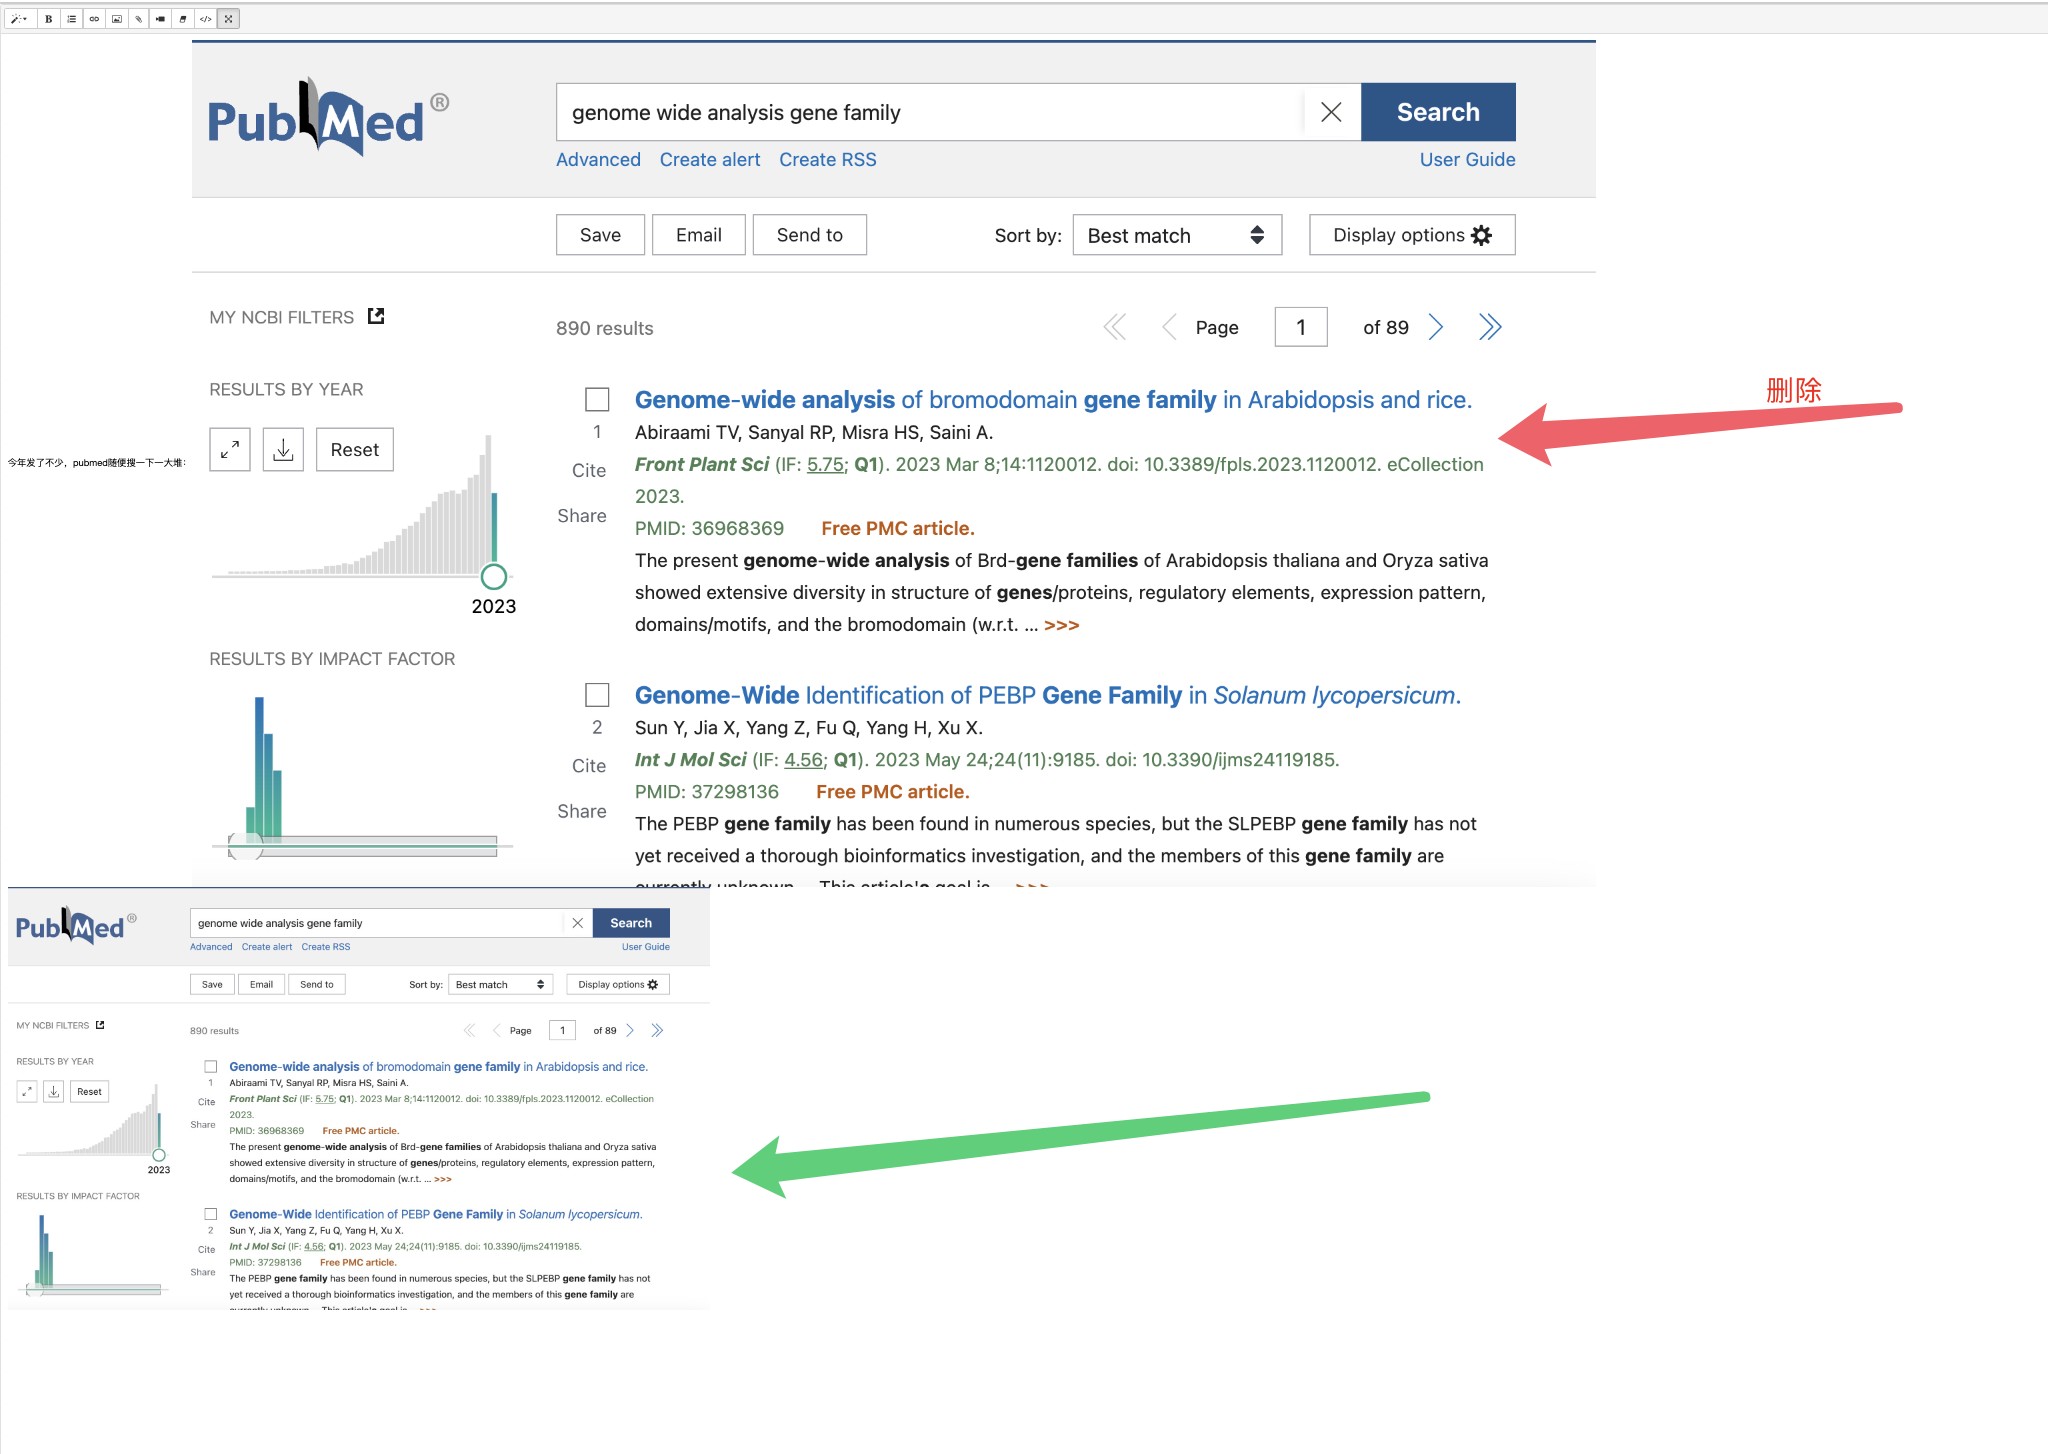Viewport: 2048px width, 1454px height.
Task: Expand the larger results-by-year chart with arrows icon
Action: pos(230,450)
